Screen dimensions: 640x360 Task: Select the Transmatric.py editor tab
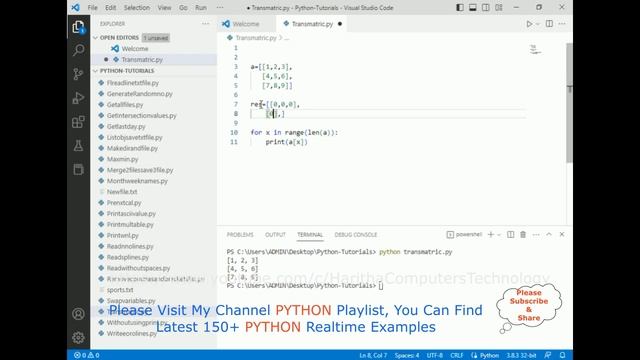click(313, 24)
